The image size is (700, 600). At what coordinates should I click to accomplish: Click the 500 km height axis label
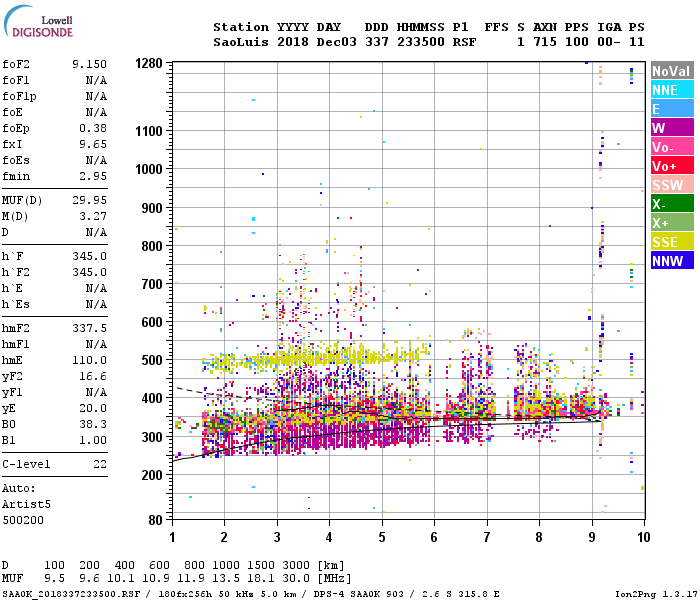pyautogui.click(x=152, y=360)
